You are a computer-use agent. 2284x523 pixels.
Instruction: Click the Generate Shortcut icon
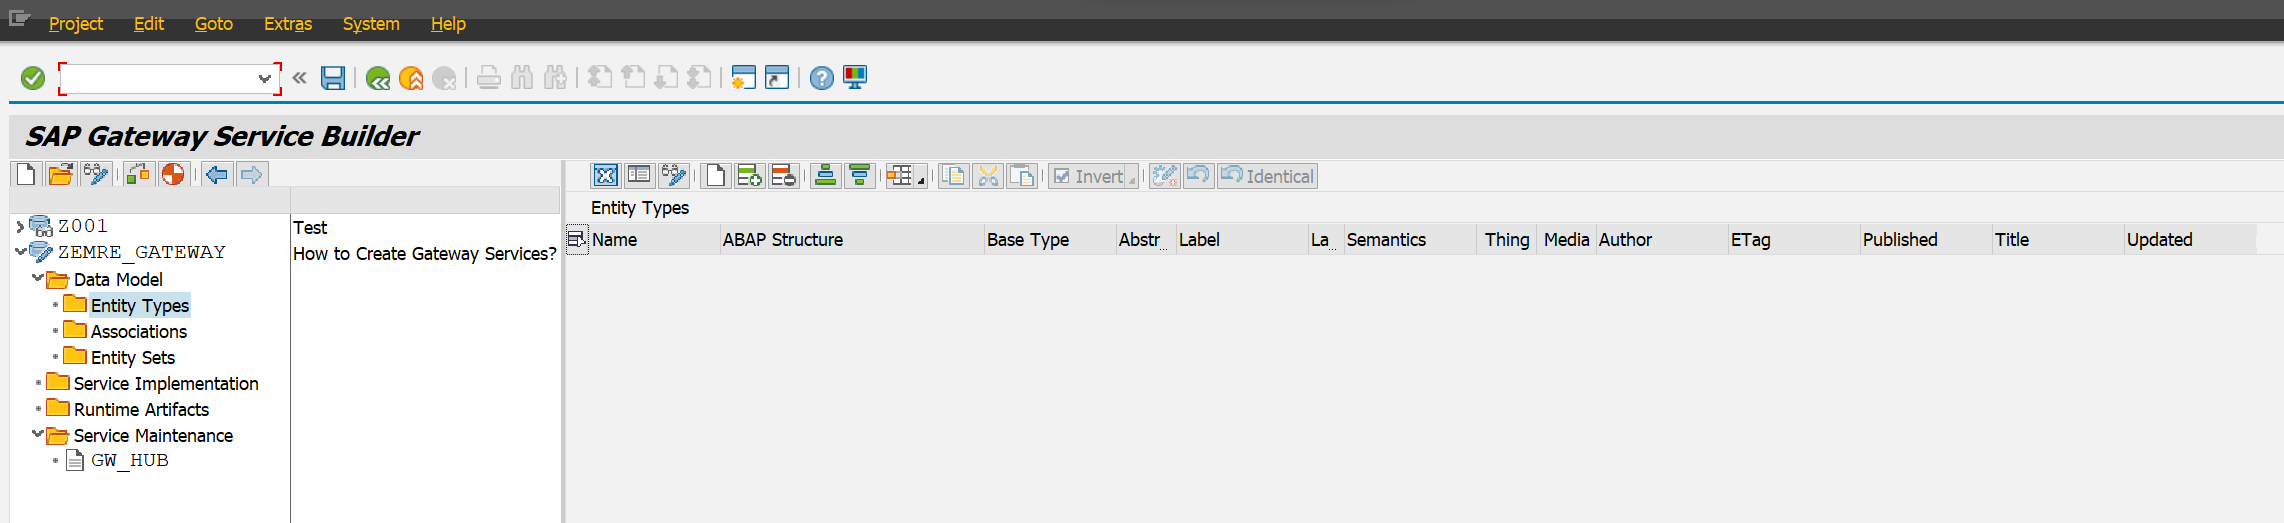(777, 78)
